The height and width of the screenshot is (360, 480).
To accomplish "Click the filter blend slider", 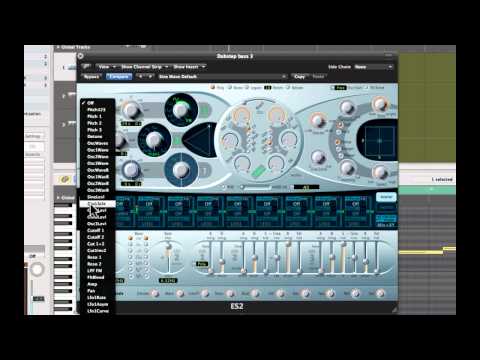I will [x=256, y=187].
